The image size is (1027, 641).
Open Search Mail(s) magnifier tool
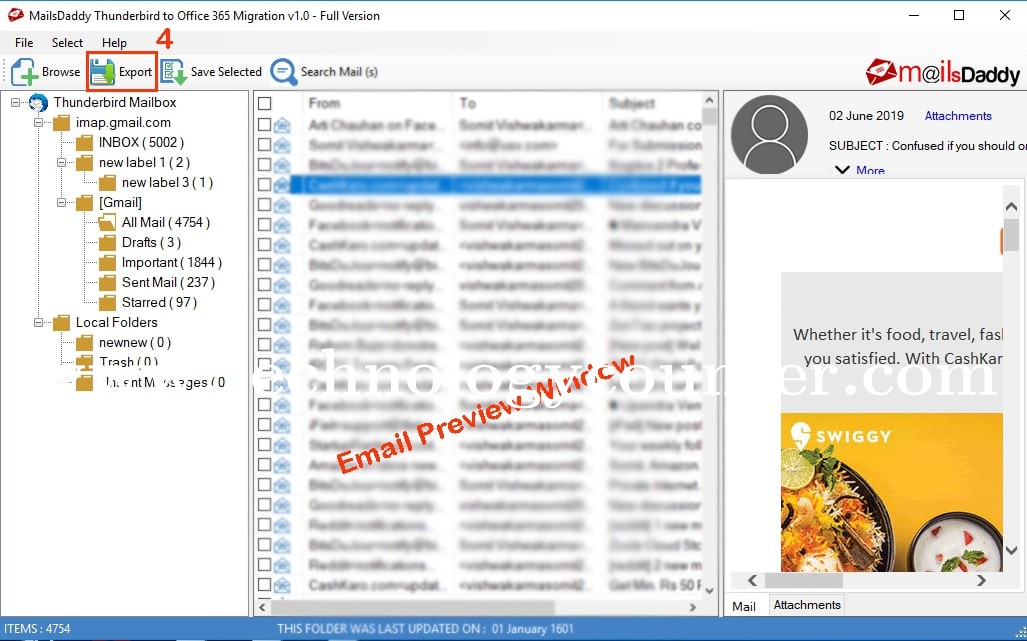point(284,72)
